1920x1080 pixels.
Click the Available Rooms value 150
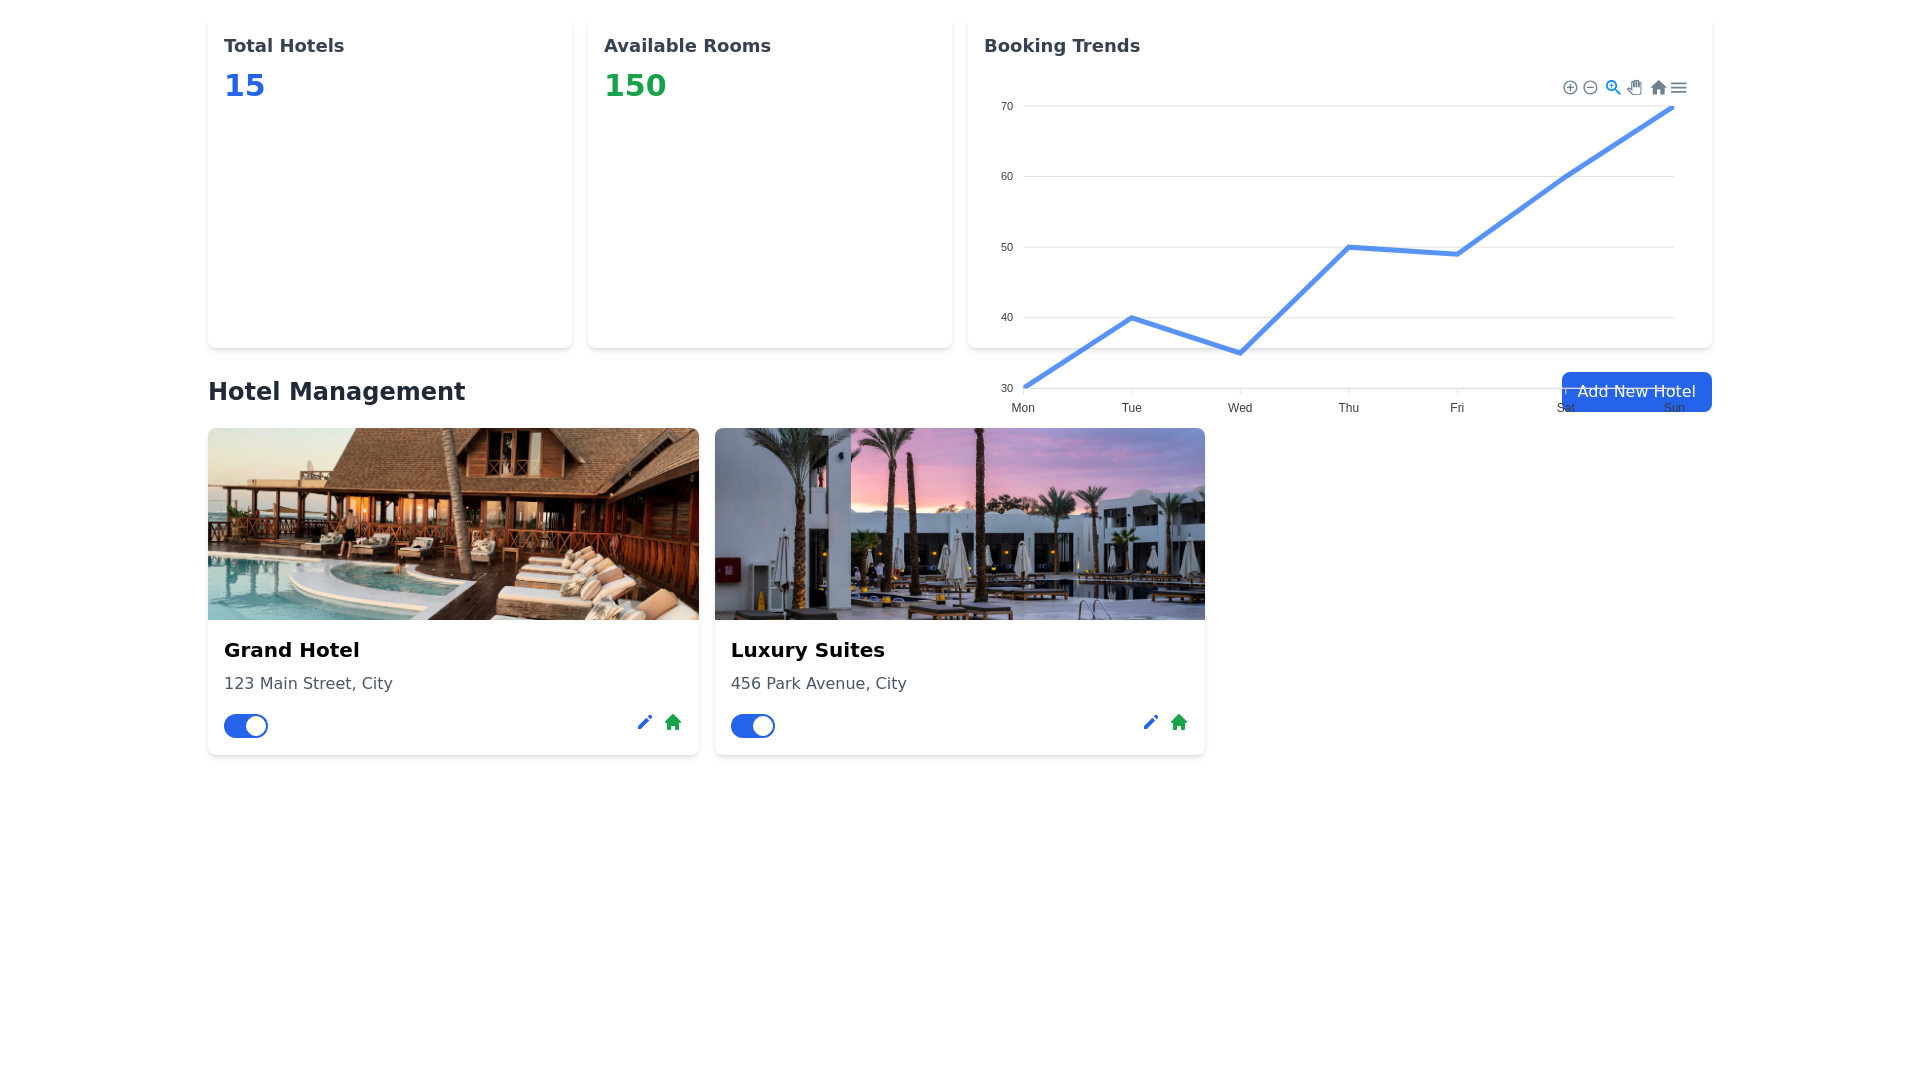635,86
